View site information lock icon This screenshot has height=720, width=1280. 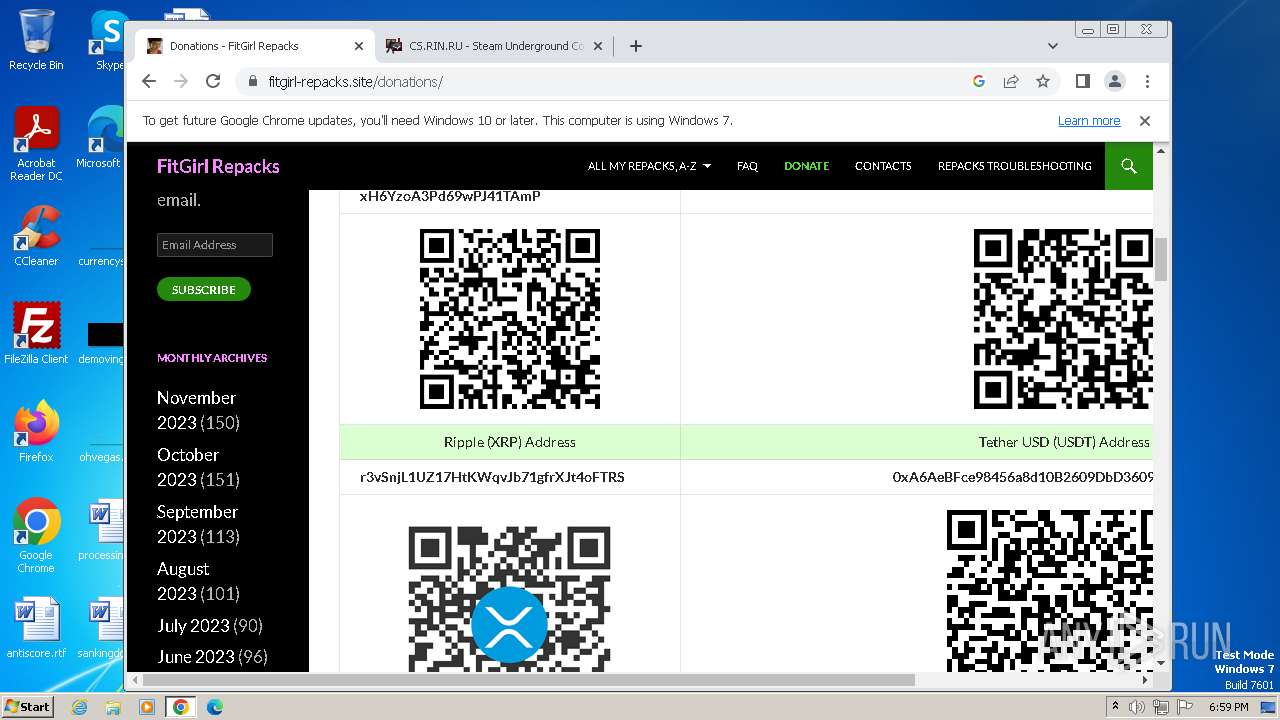pos(251,81)
